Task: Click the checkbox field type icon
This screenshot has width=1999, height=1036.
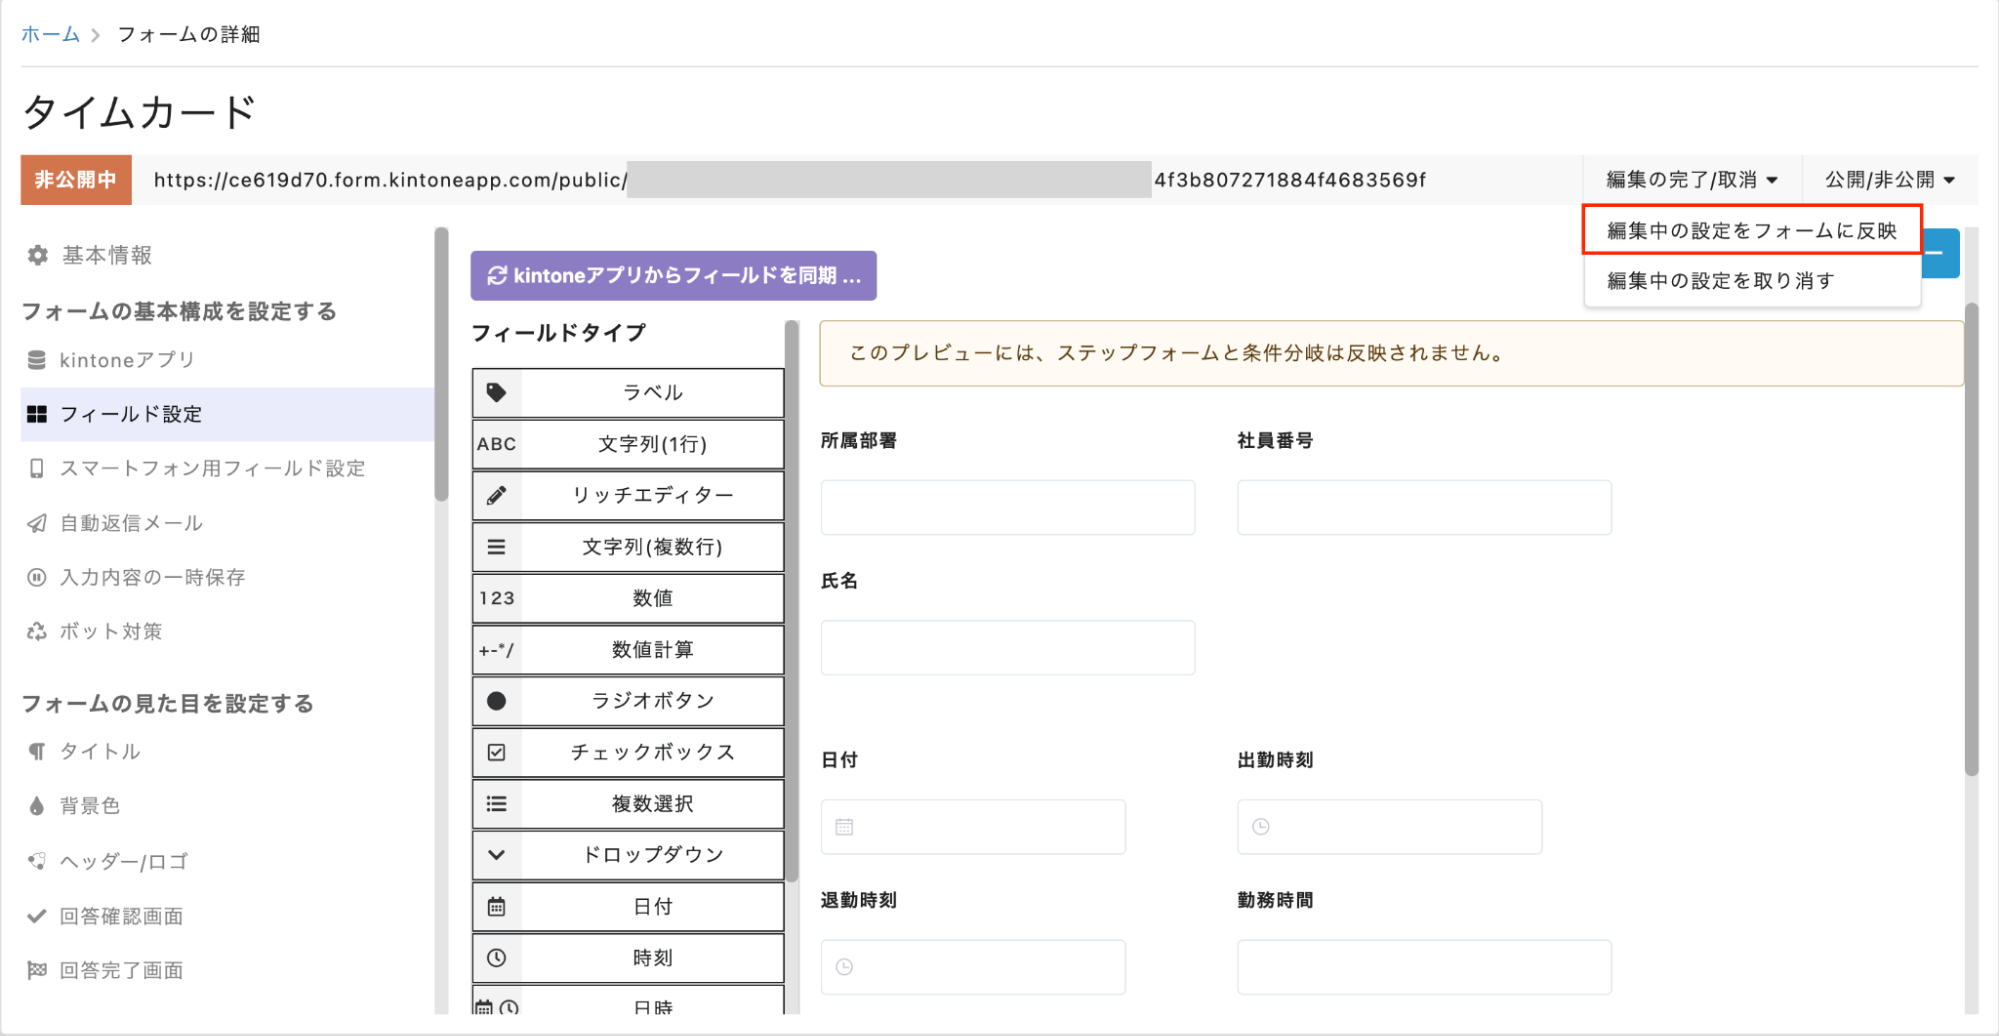Action: [x=496, y=752]
